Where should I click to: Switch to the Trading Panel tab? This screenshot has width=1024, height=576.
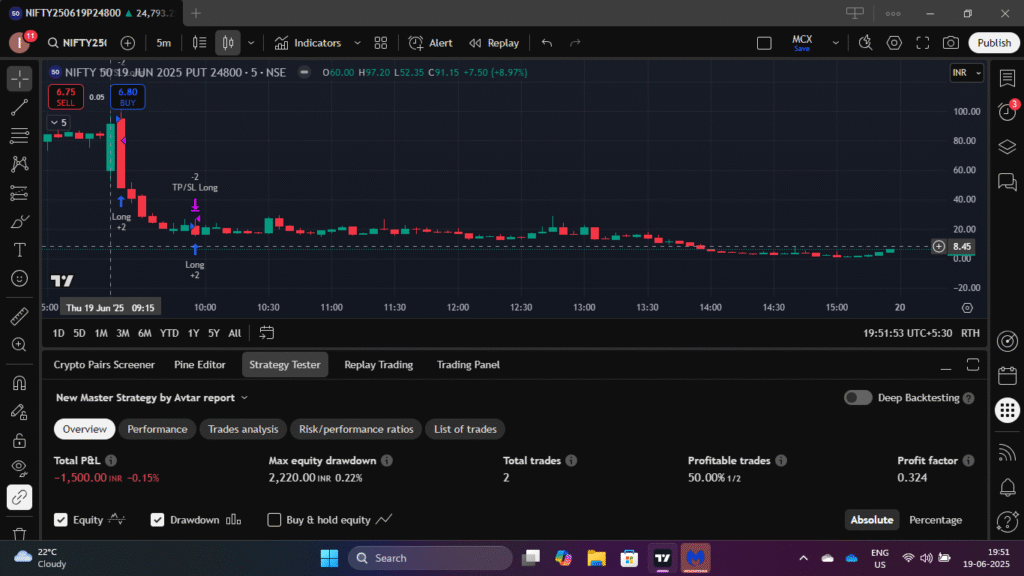tap(468, 365)
